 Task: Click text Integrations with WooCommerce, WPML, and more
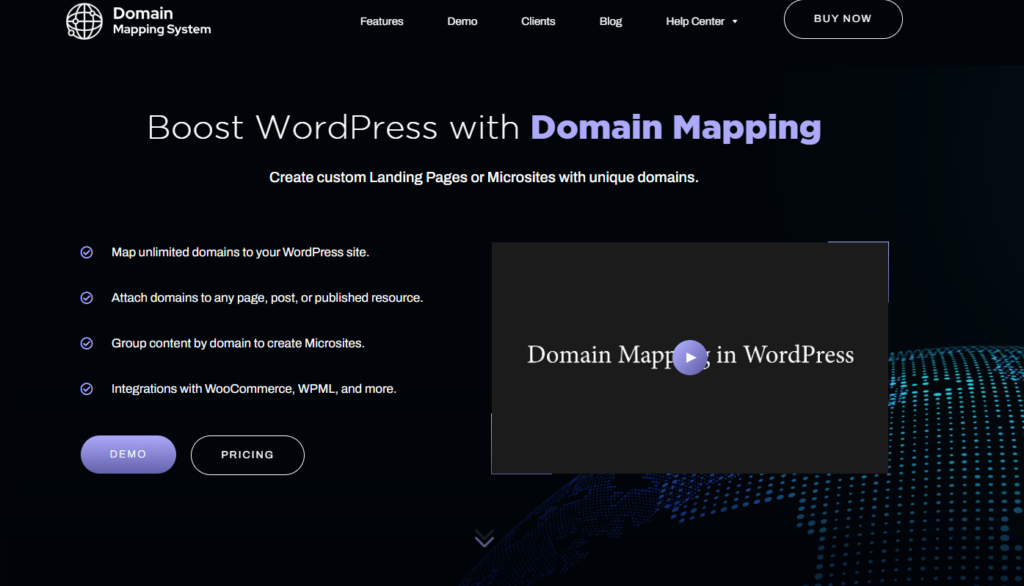(x=254, y=389)
